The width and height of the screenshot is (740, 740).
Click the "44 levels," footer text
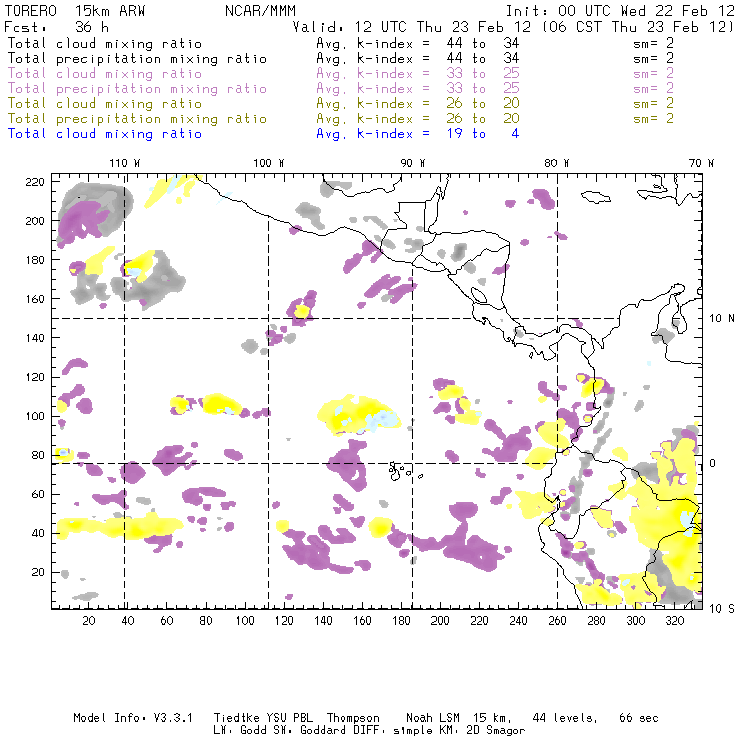click(565, 718)
